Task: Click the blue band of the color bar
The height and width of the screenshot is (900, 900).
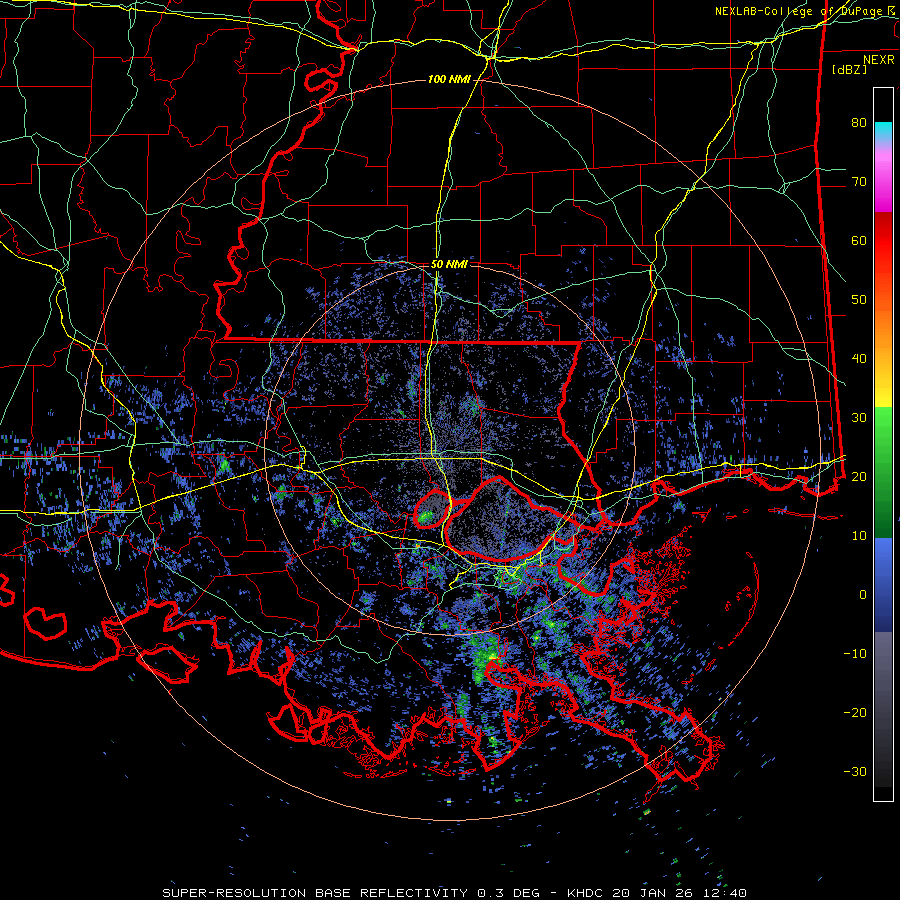Action: coord(883,585)
